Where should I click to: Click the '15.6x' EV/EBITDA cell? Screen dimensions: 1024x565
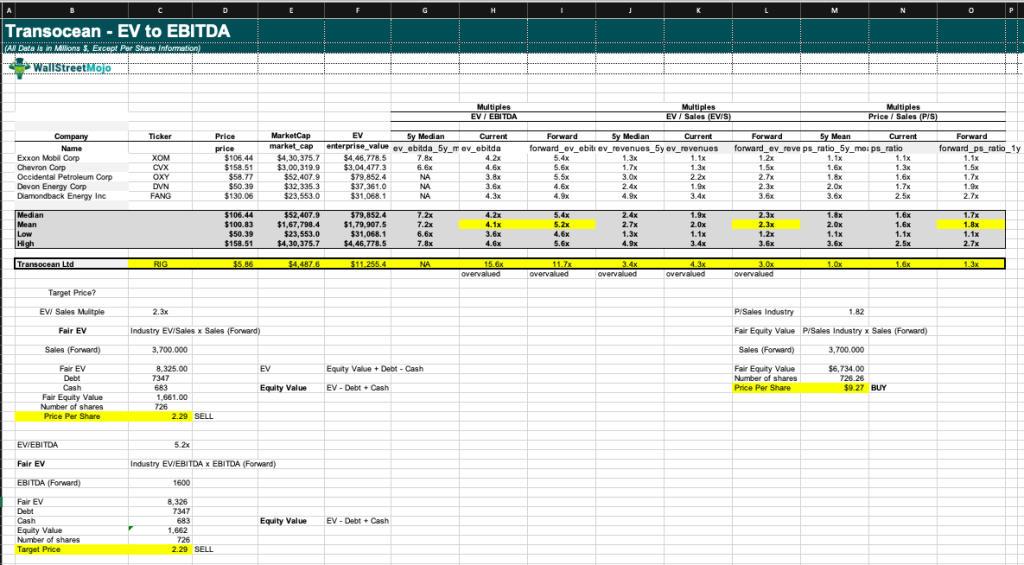[x=494, y=264]
